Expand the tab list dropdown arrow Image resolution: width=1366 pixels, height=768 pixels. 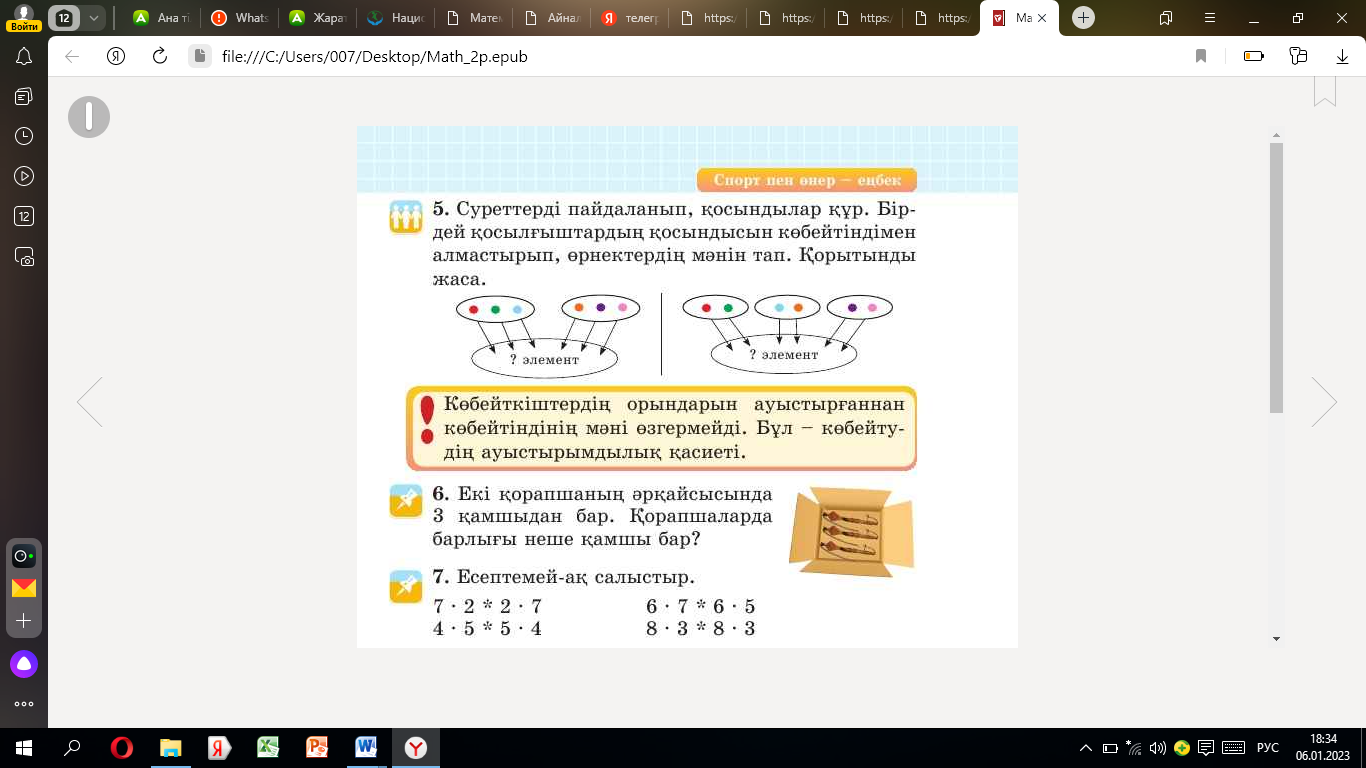click(x=93, y=18)
